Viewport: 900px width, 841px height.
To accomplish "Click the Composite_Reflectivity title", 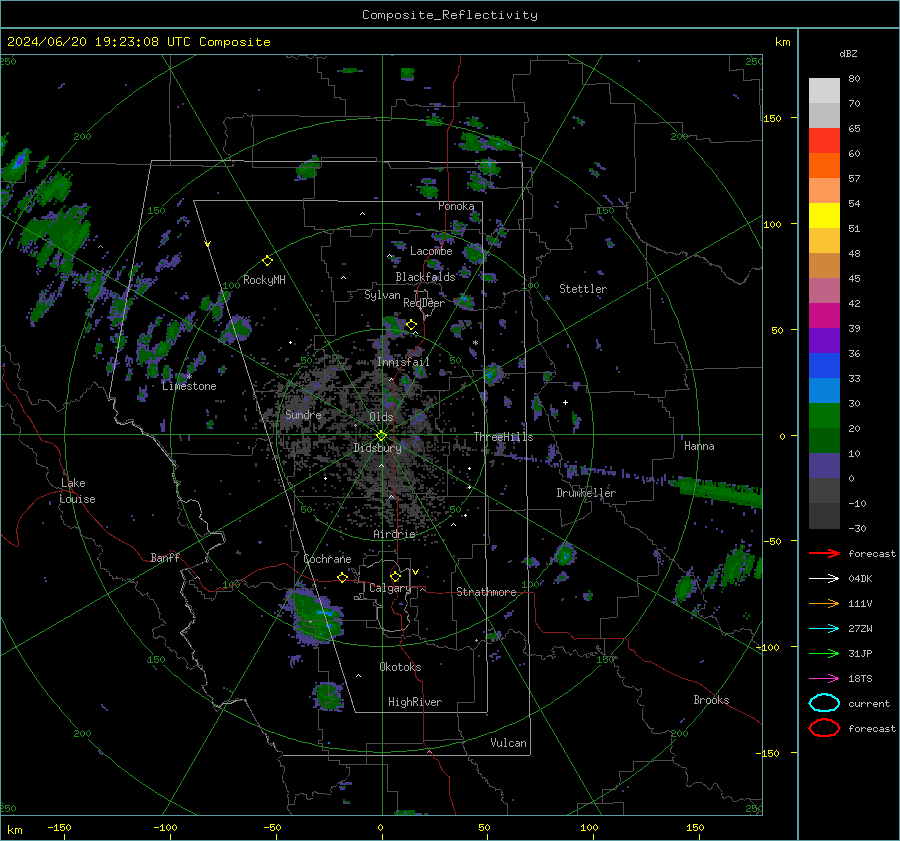I will coord(450,15).
